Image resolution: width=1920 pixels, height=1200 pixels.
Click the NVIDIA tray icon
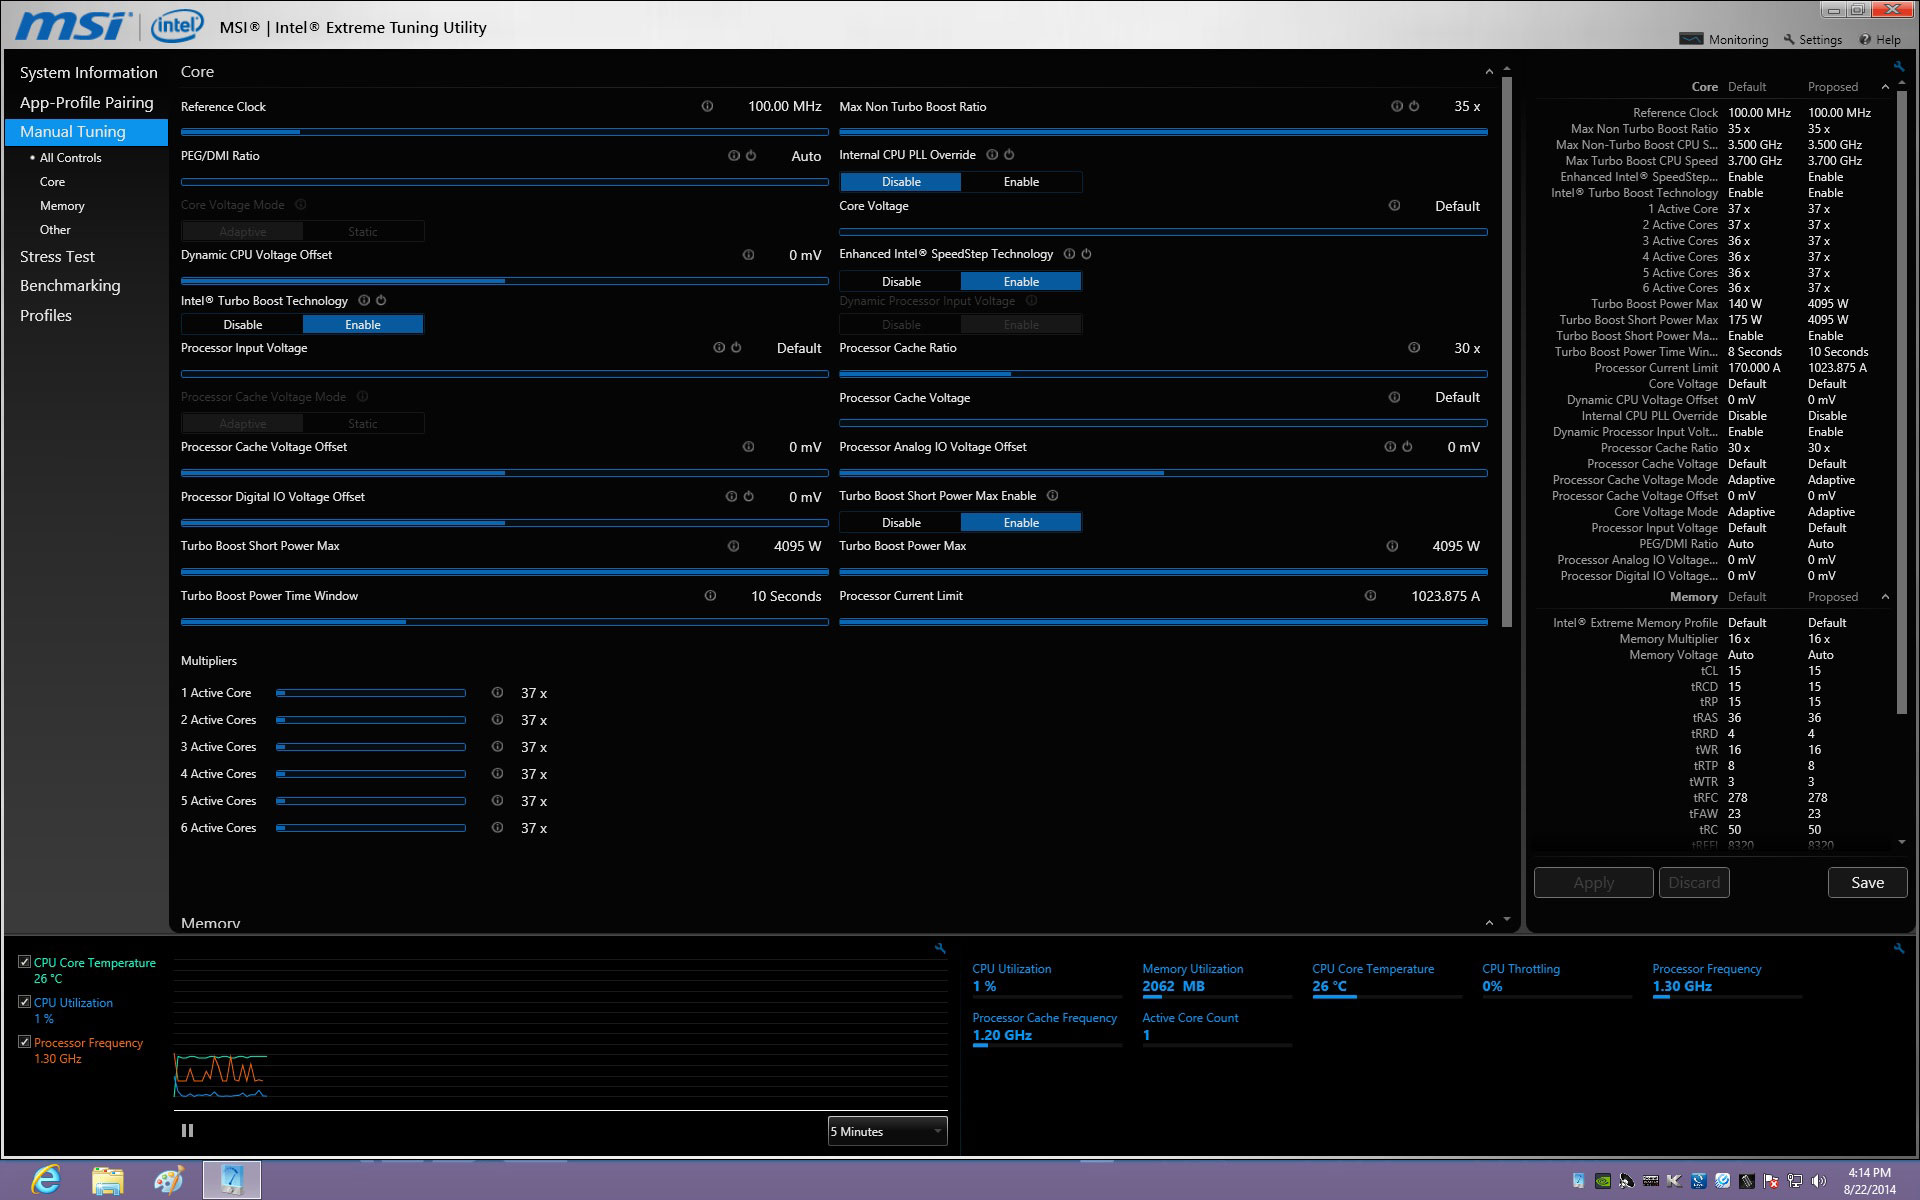[1602, 1181]
